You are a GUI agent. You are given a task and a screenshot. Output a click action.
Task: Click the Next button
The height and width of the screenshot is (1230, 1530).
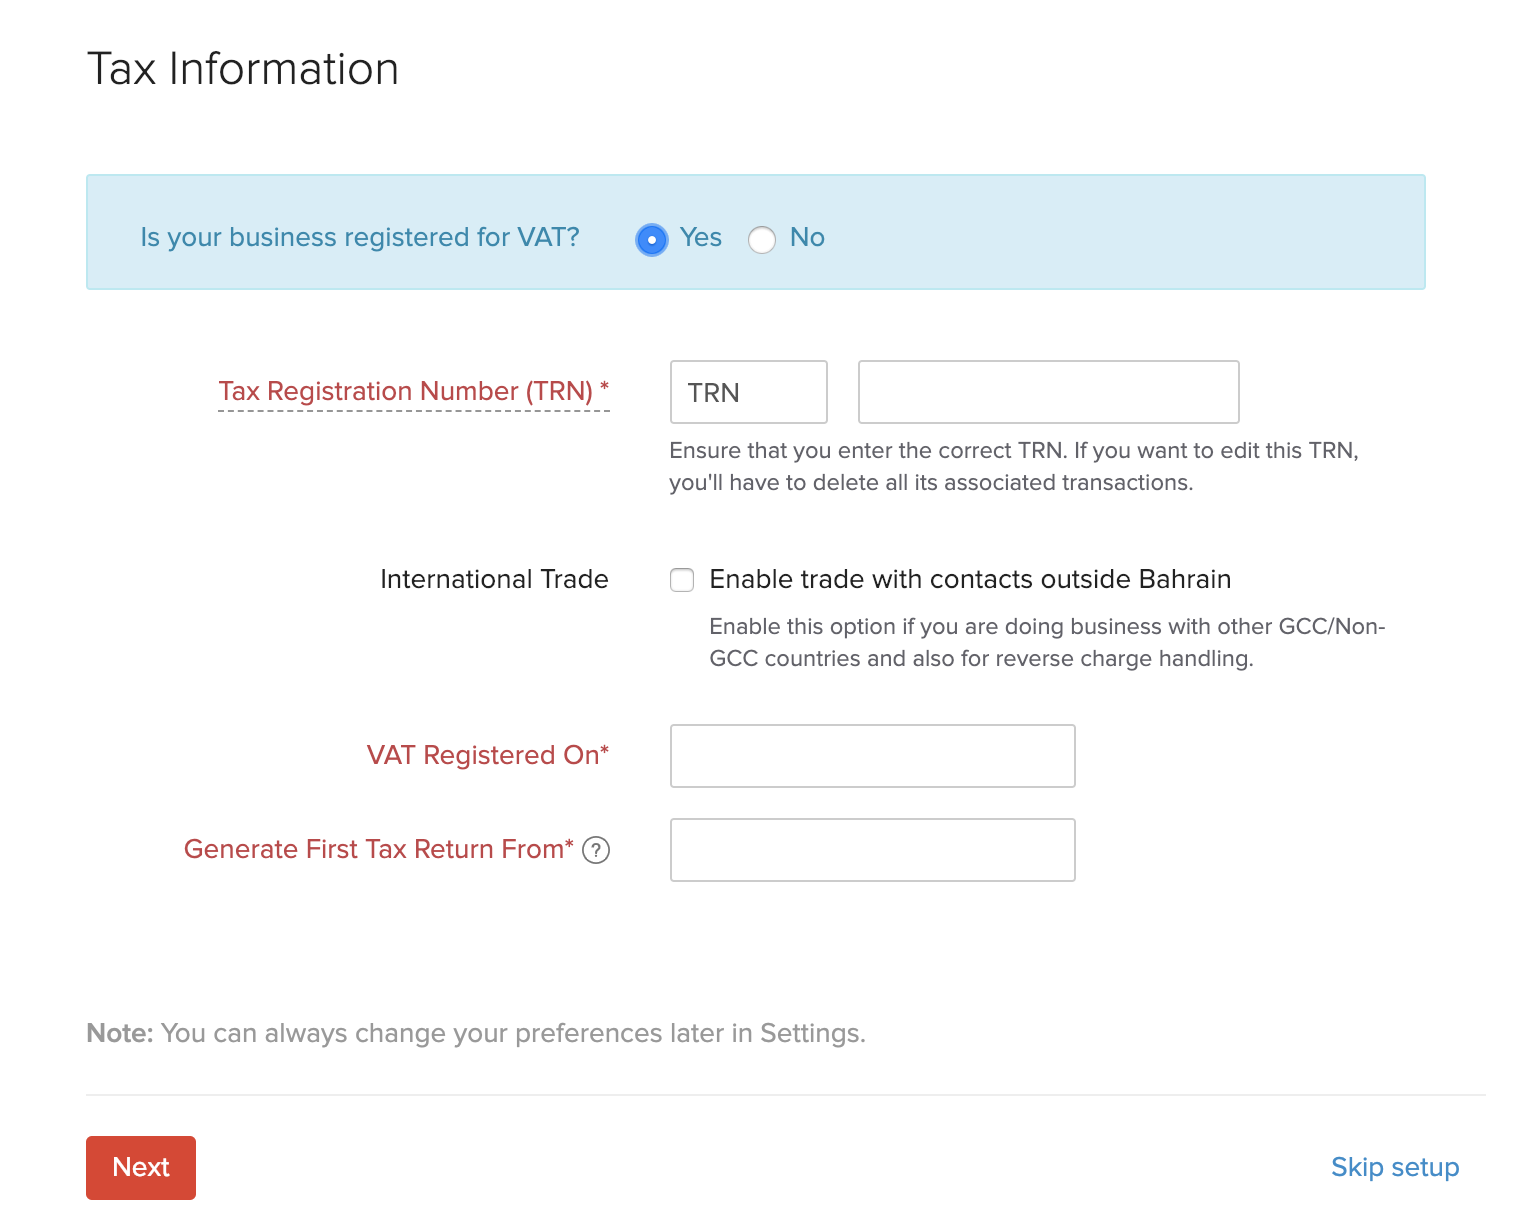tap(140, 1167)
